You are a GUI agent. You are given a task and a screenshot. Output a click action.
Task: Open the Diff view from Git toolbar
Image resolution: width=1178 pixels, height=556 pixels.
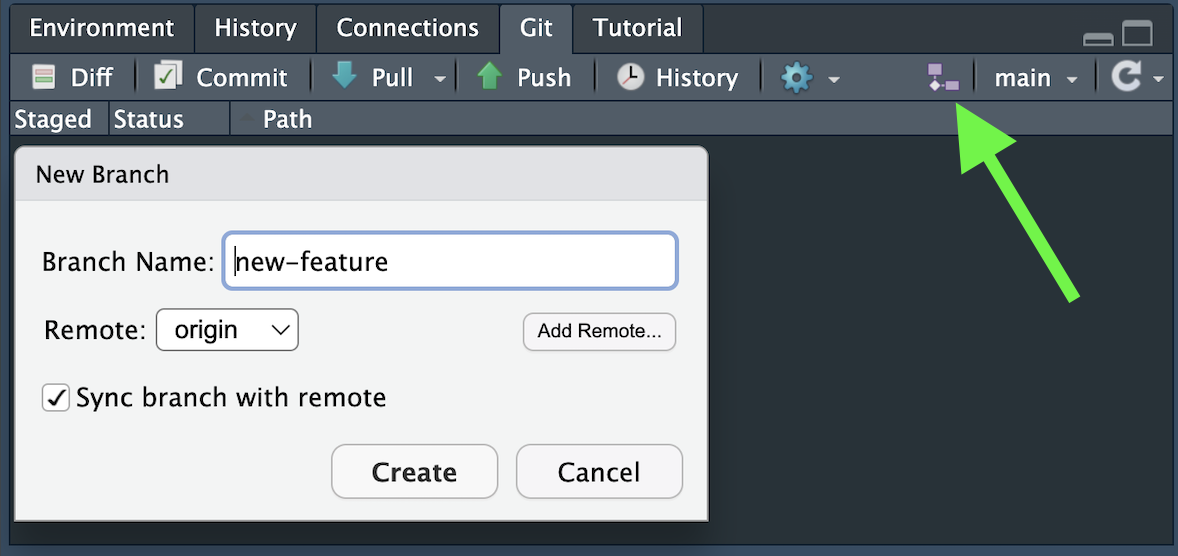72,77
